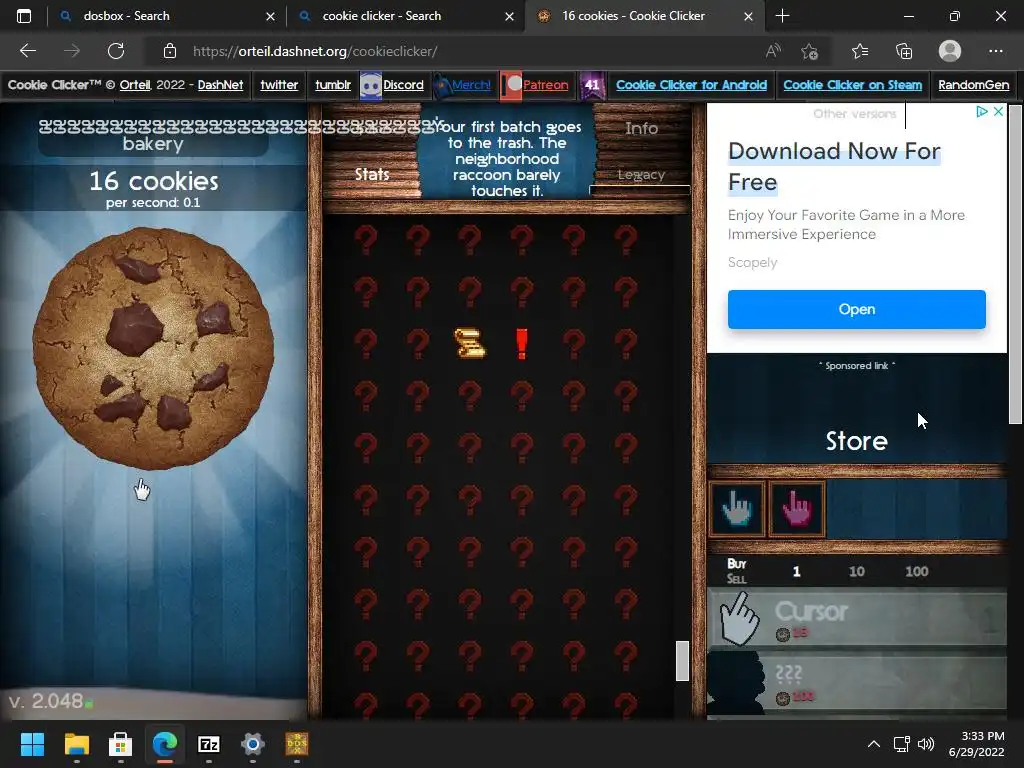Open the Stats menu
Screen dimensions: 1024x768
(372, 174)
